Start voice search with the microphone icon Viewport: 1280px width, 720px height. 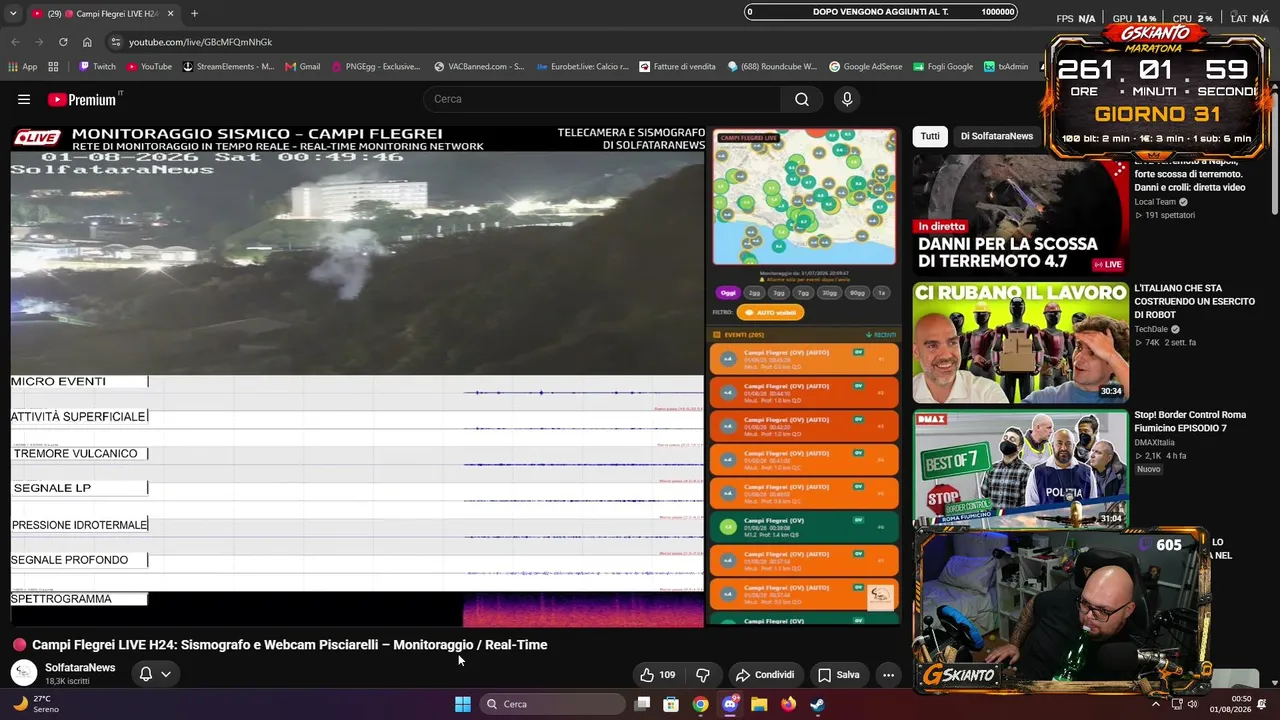[847, 99]
